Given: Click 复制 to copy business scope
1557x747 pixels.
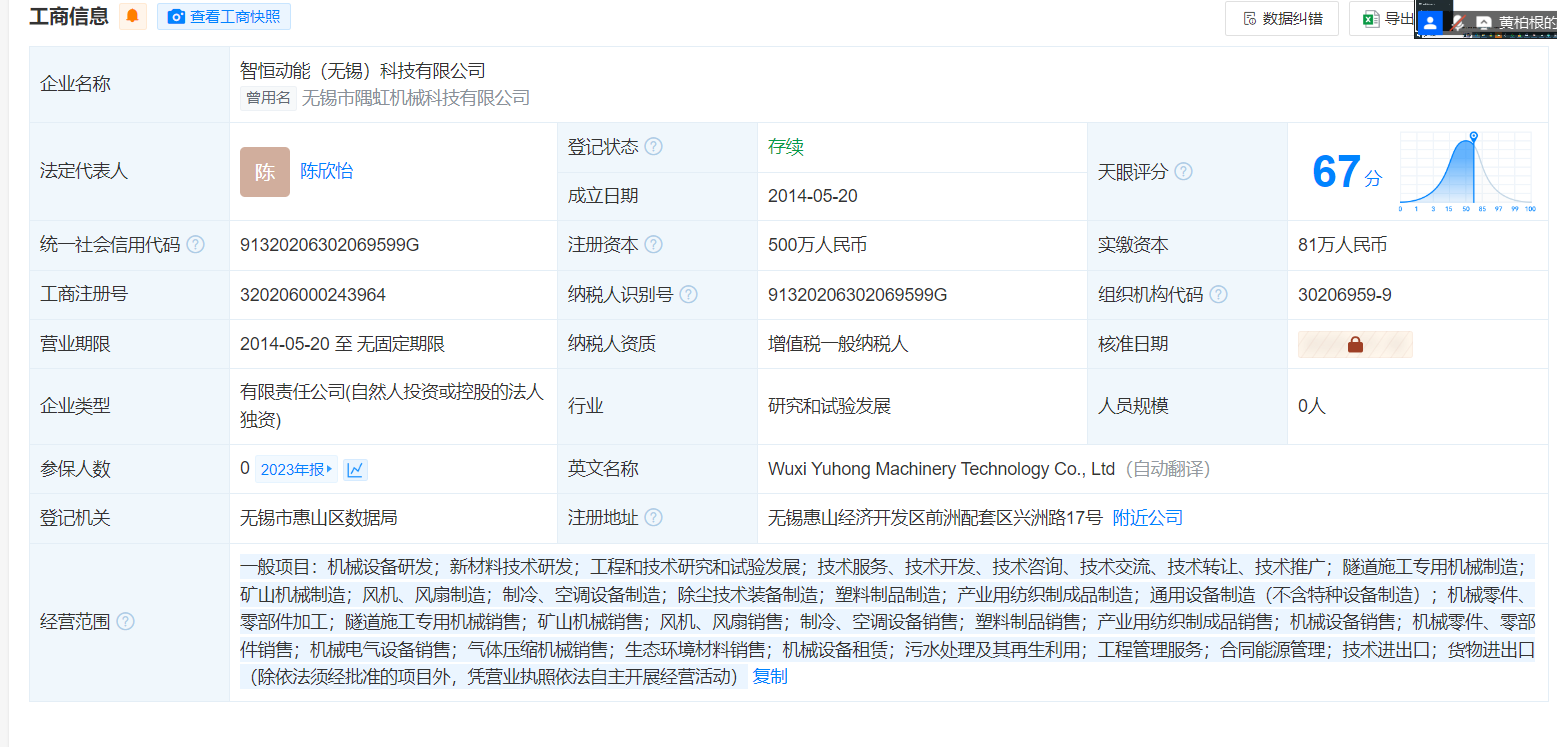Looking at the screenshot, I should pyautogui.click(x=770, y=677).
